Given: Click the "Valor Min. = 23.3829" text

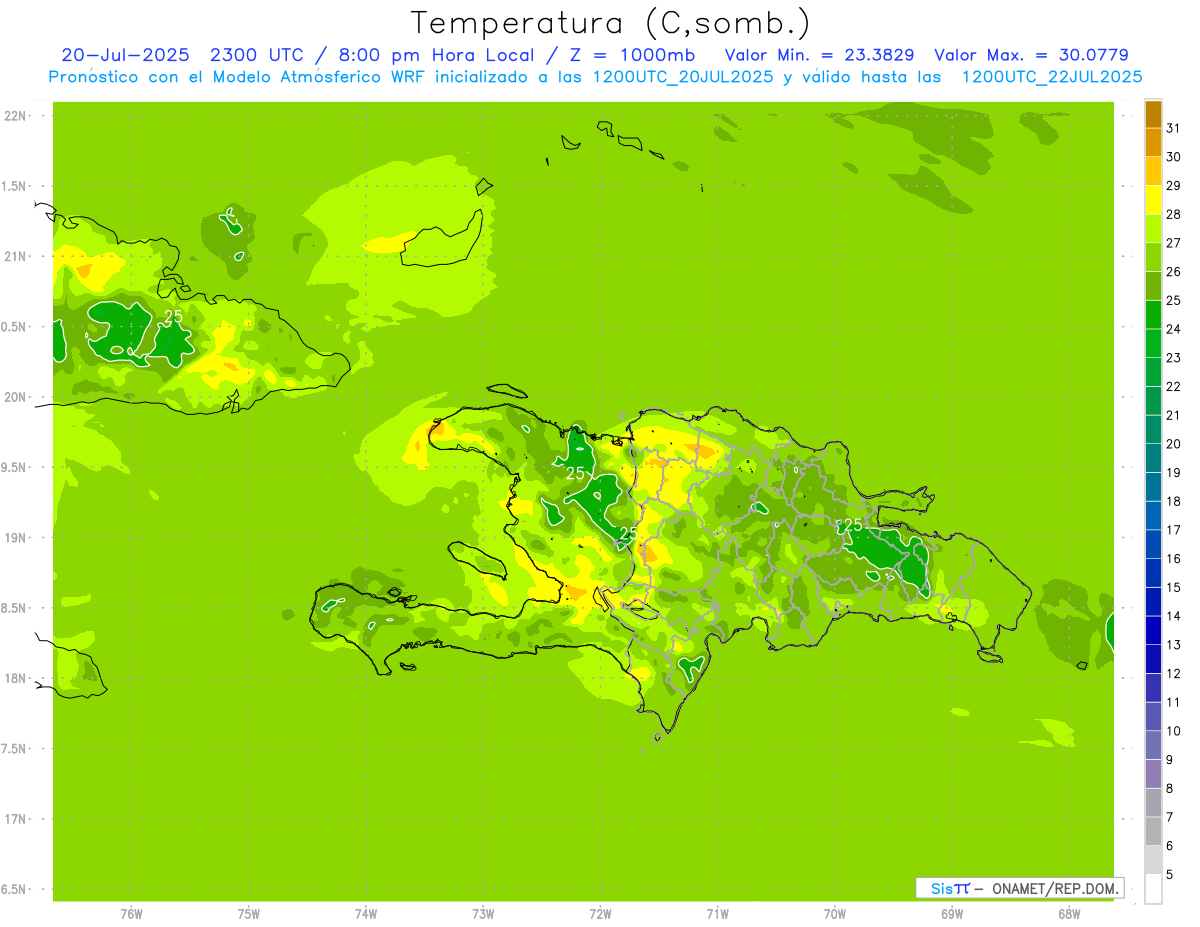Looking at the screenshot, I should pyautogui.click(x=818, y=55).
